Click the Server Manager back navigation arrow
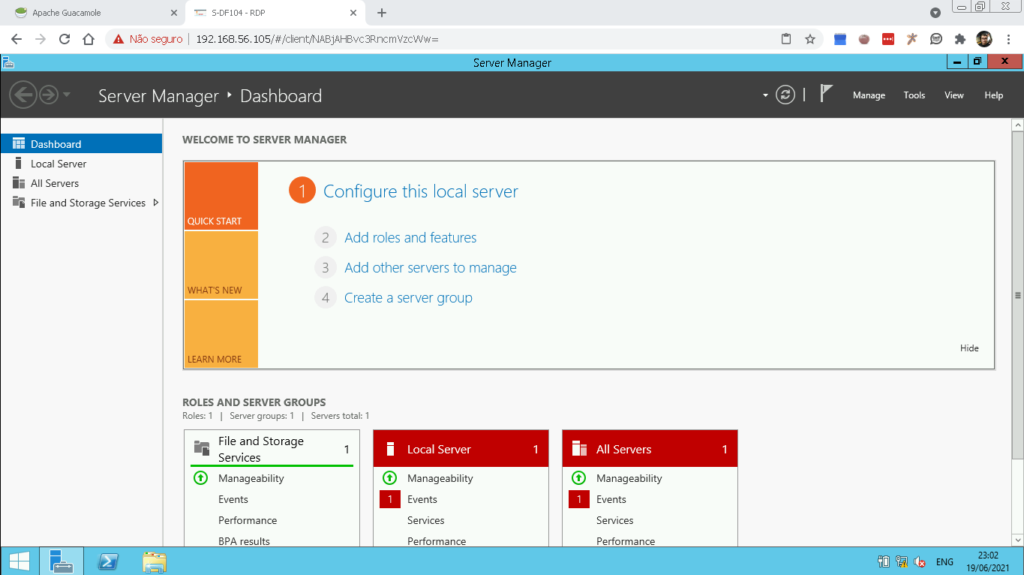This screenshot has height=575, width=1024. tap(23, 95)
